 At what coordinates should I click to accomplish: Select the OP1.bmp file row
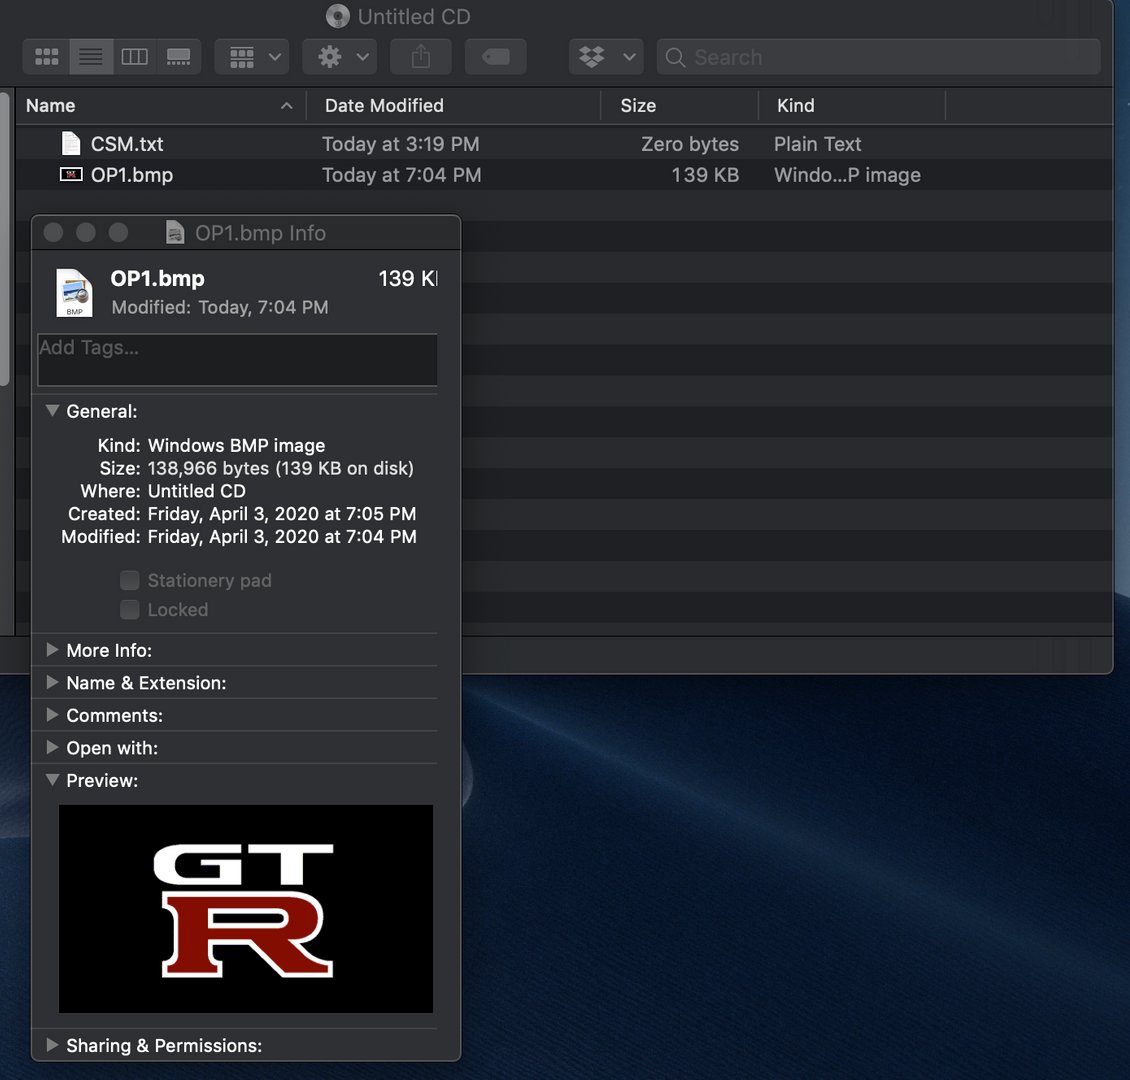pos(564,175)
